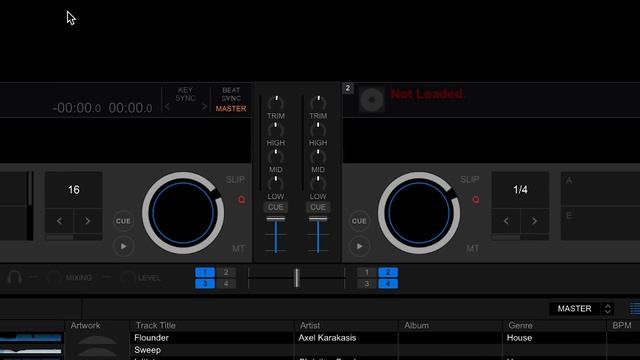
Task: Halve the deck 2 beat value of 1/4
Action: tap(506, 221)
